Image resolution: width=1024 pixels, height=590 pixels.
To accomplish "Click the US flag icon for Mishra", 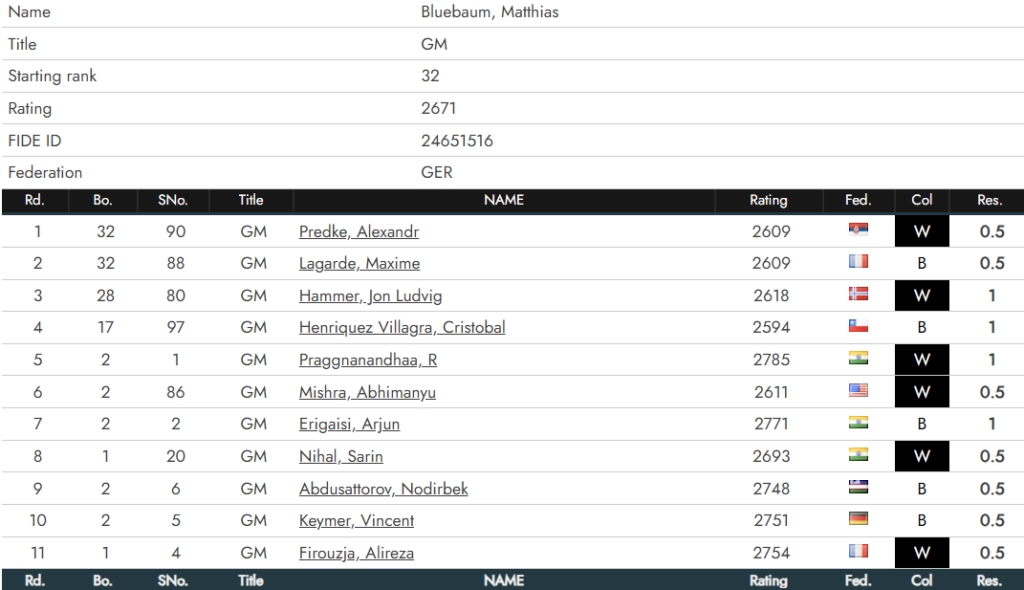I will (x=857, y=392).
